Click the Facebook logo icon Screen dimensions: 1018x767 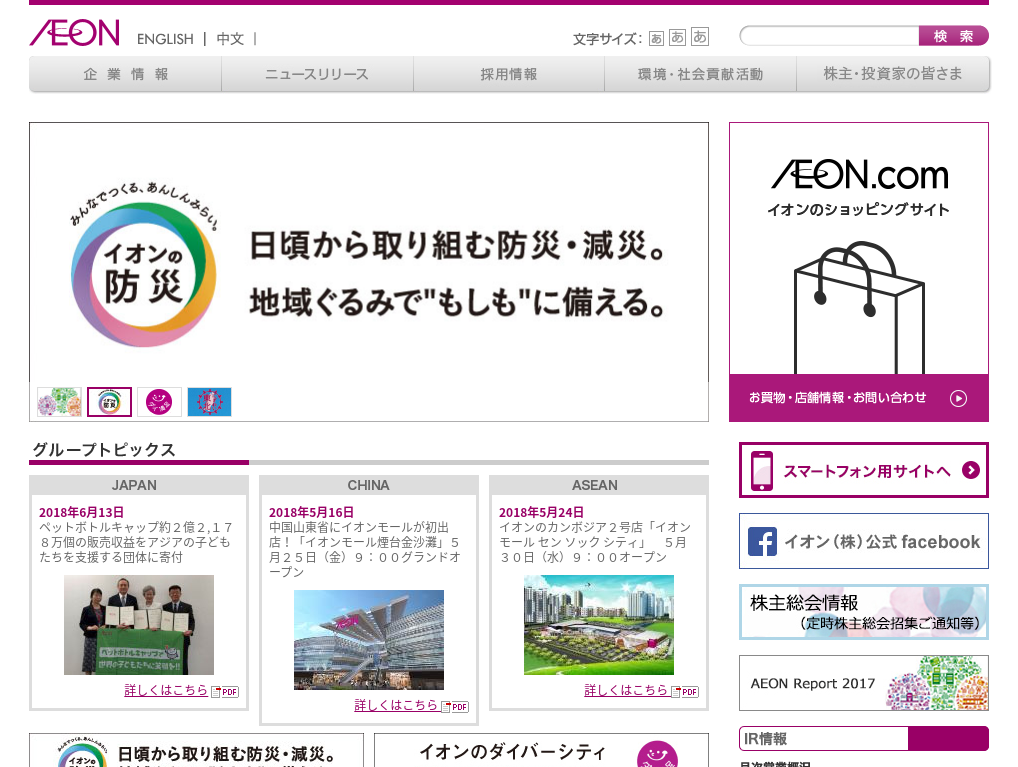tap(762, 542)
